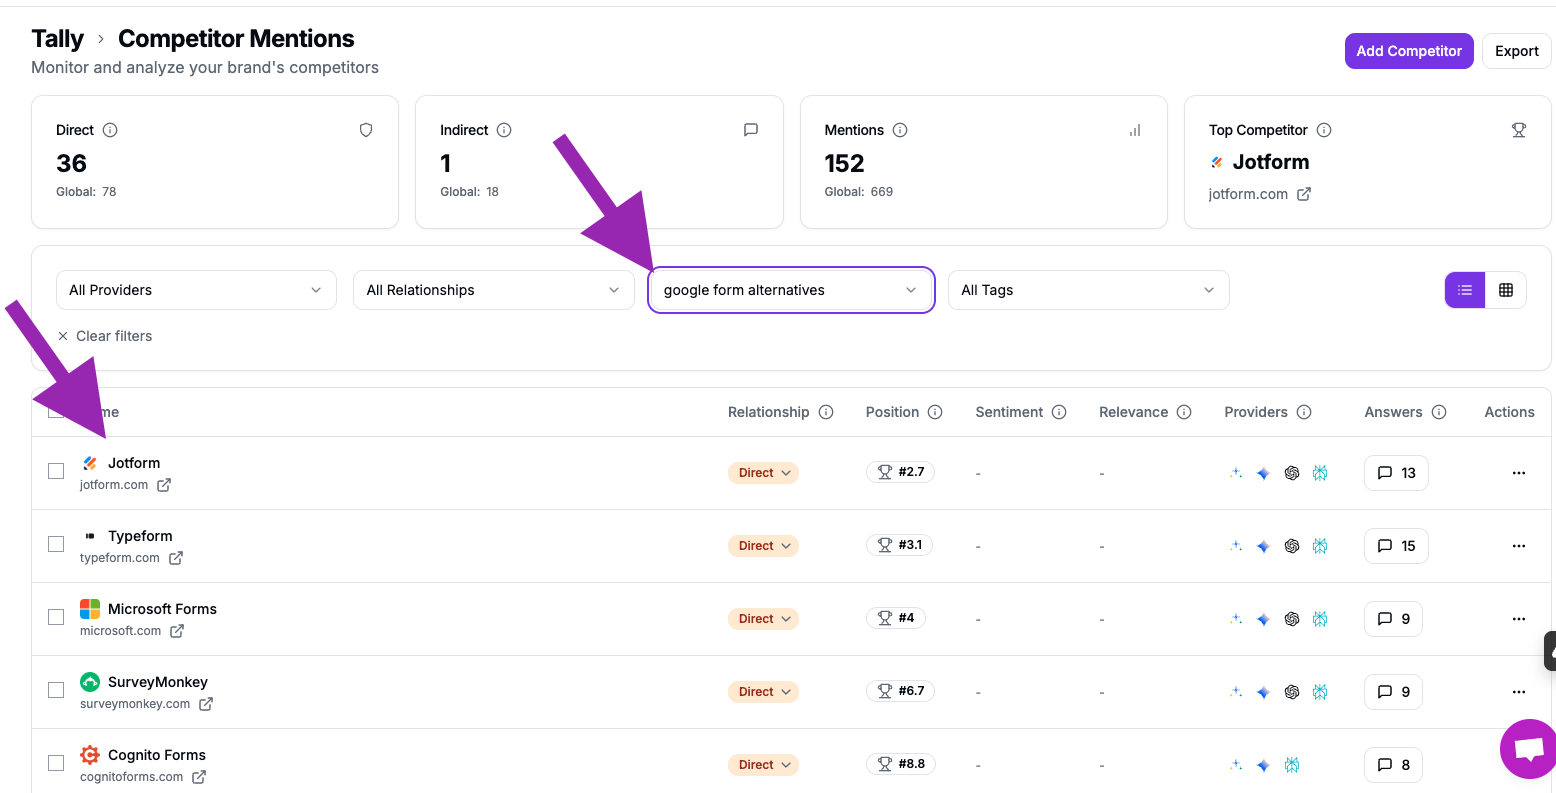
Task: Tick the Microsoft Forms row checkbox
Action: click(56, 617)
